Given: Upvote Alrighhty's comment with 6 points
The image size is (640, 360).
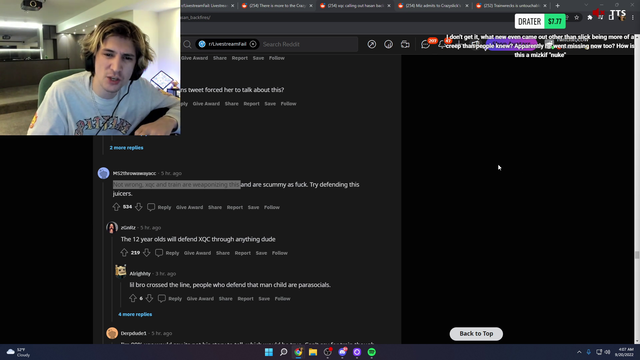Looking at the screenshot, I should point(133,298).
